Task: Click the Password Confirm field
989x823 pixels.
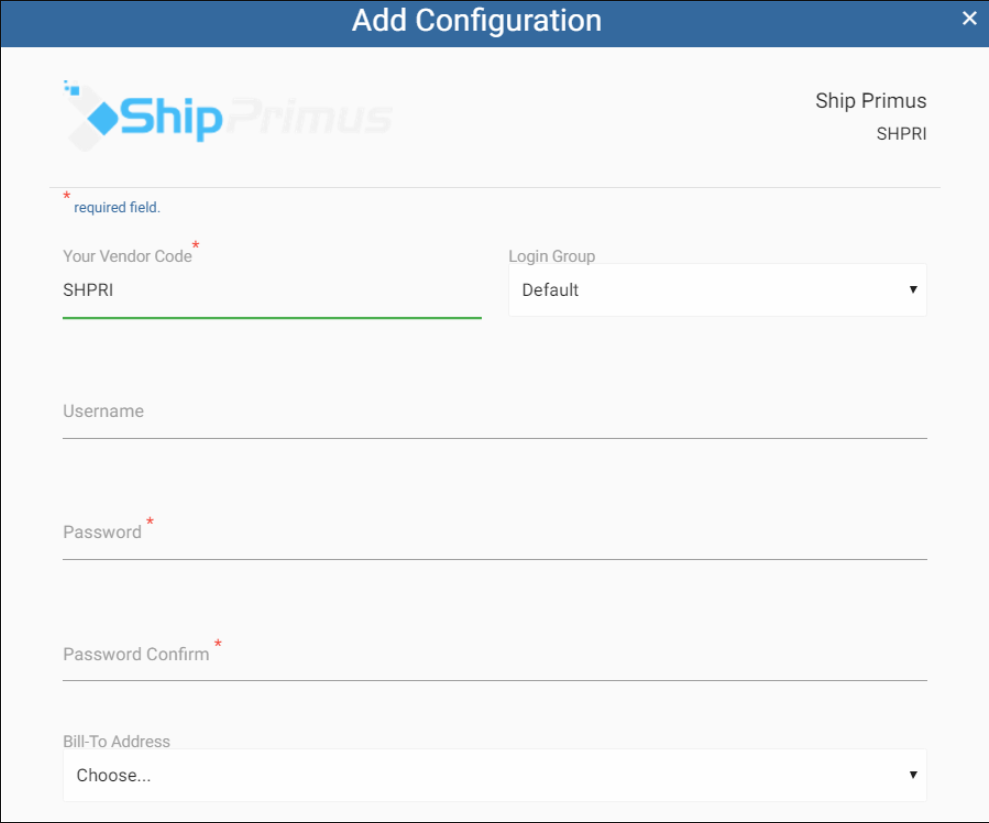Action: [494, 655]
